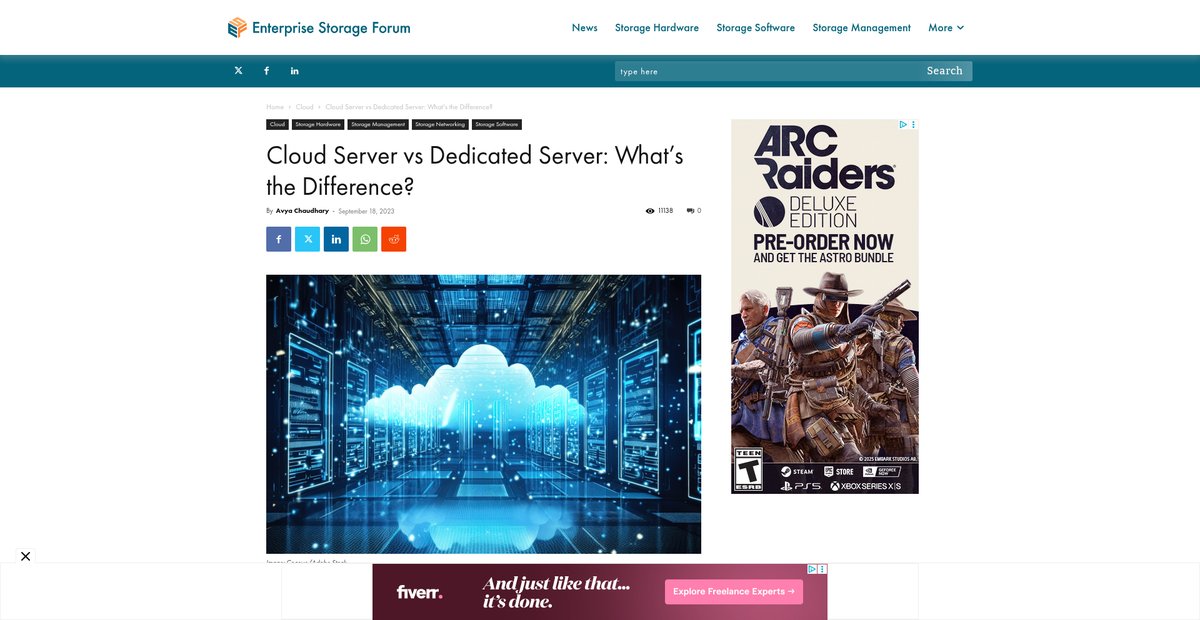Focus the 'type here' search field

point(767,71)
